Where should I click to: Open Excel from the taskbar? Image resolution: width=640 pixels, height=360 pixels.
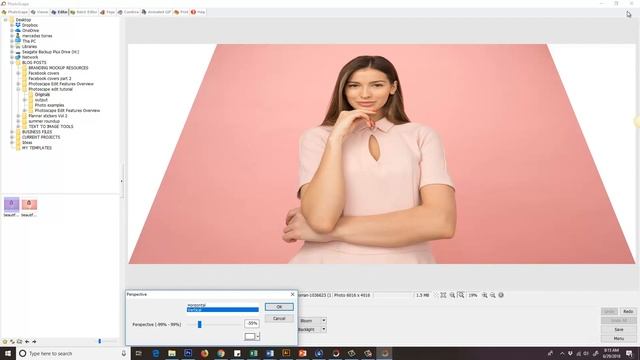[x=253, y=353]
